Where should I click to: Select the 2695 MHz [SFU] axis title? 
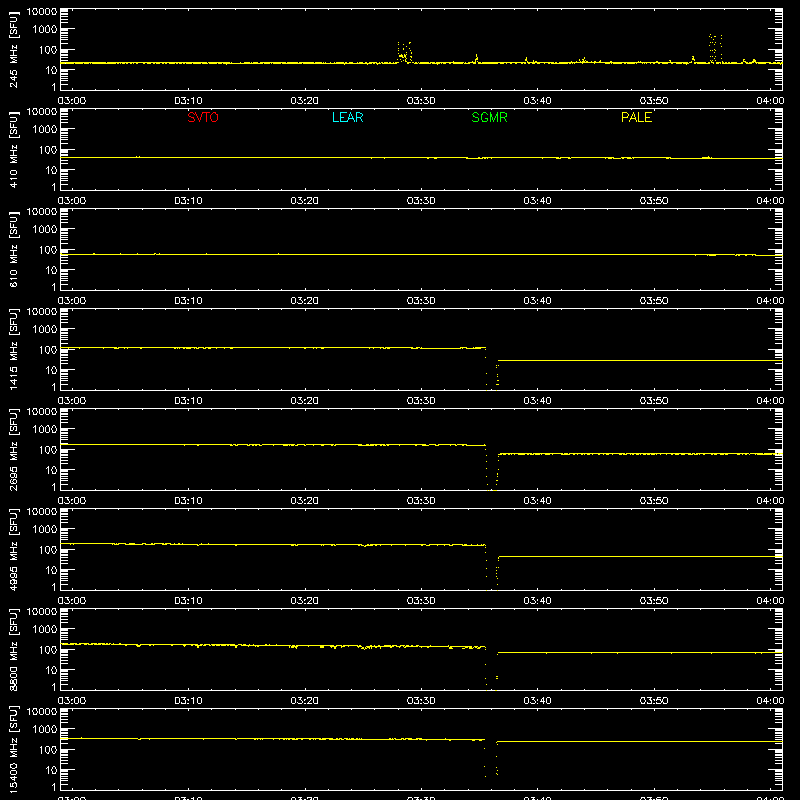point(13,449)
